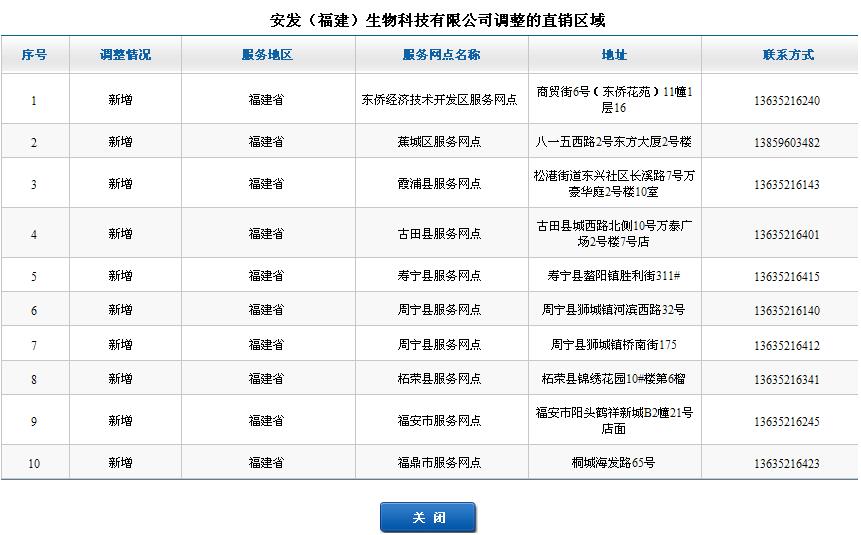This screenshot has width=861, height=535.
Task: Select the 寿宁县服务网点 cell
Action: 439,275
